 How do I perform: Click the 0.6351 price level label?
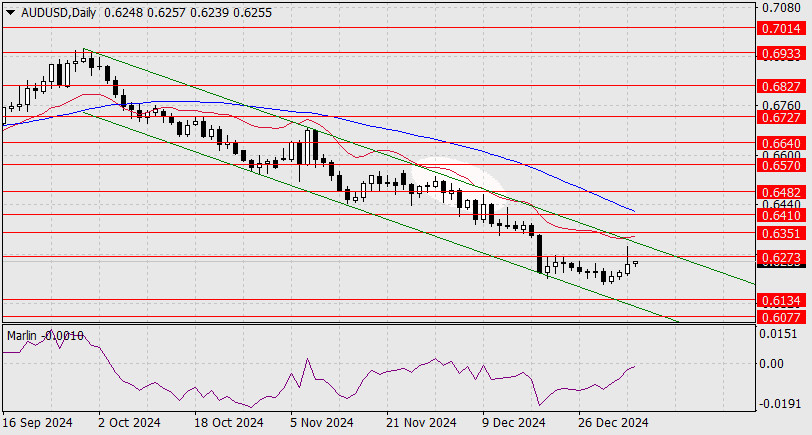tap(781, 233)
